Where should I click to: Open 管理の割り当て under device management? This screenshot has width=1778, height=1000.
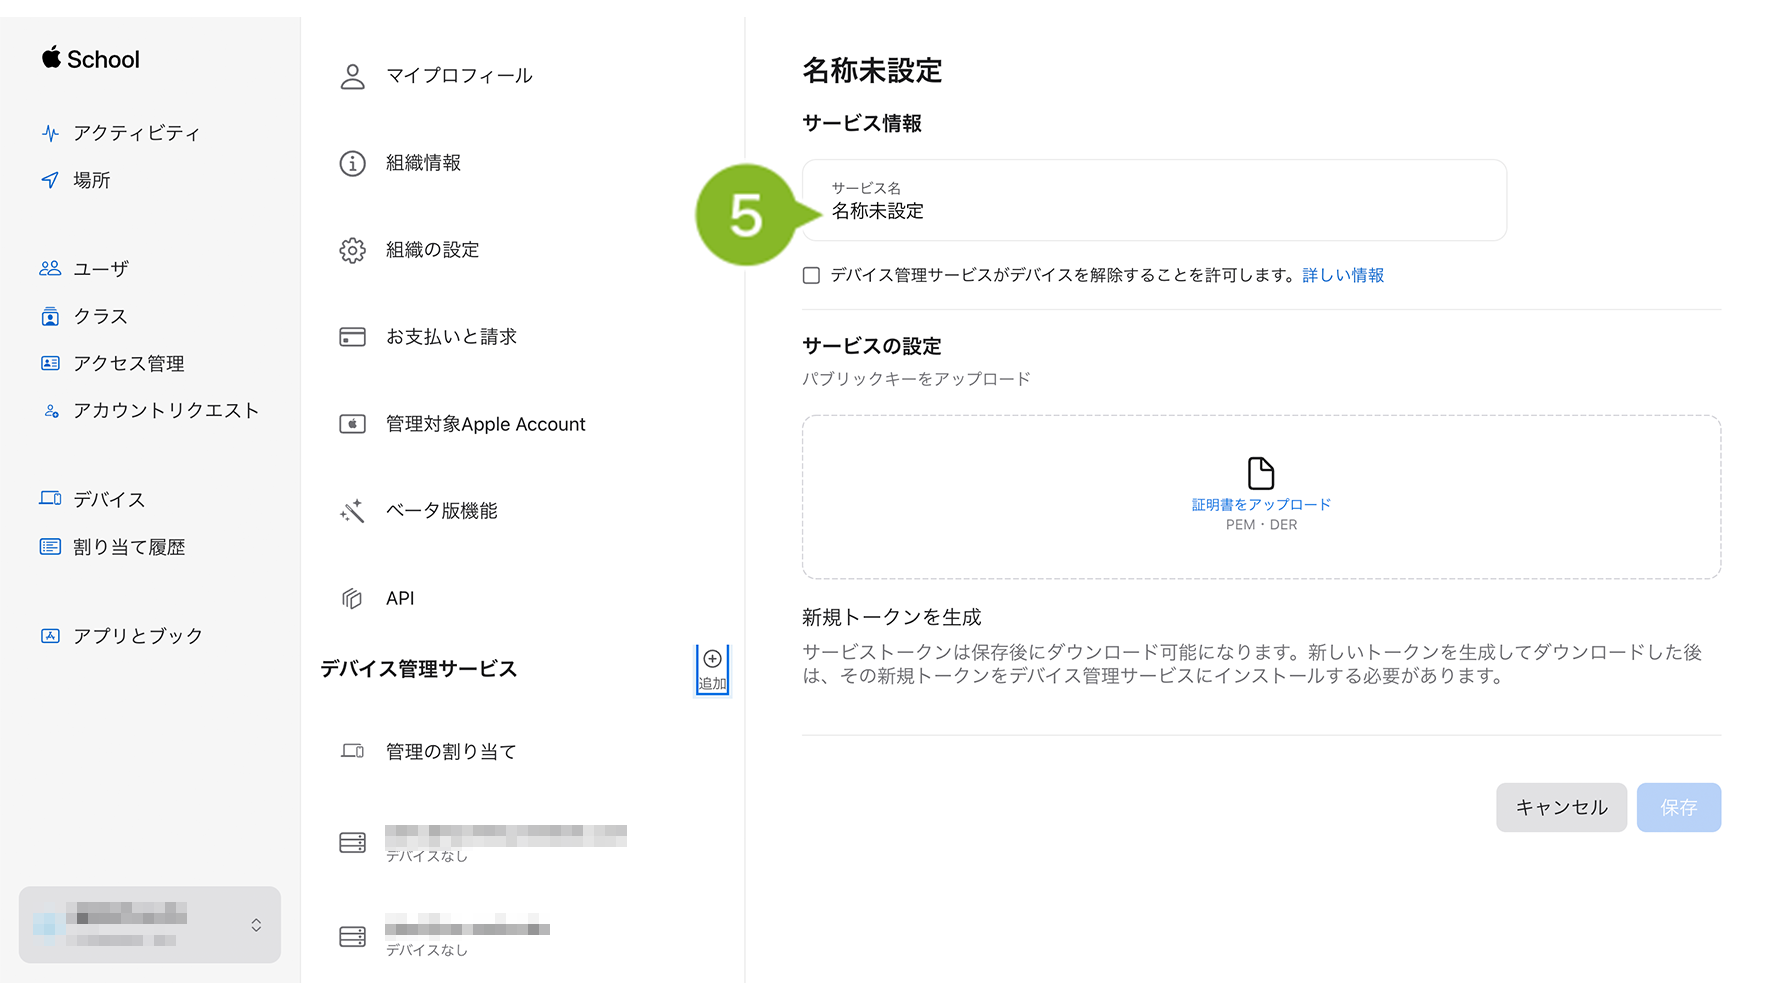[451, 751]
